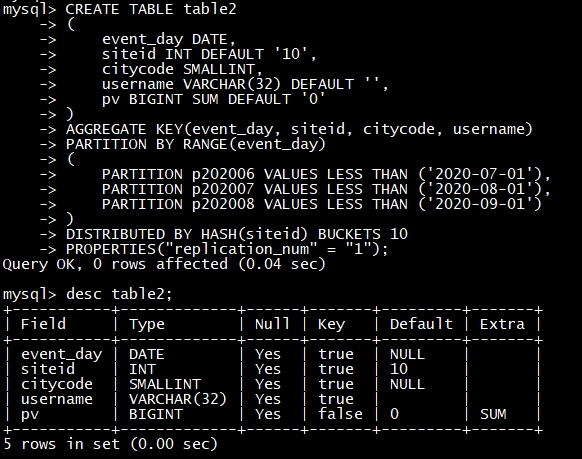Click the username VARCHAR(32) DEFAULT line
Image resolution: width=582 pixels, height=459 pixels.
tap(245, 84)
